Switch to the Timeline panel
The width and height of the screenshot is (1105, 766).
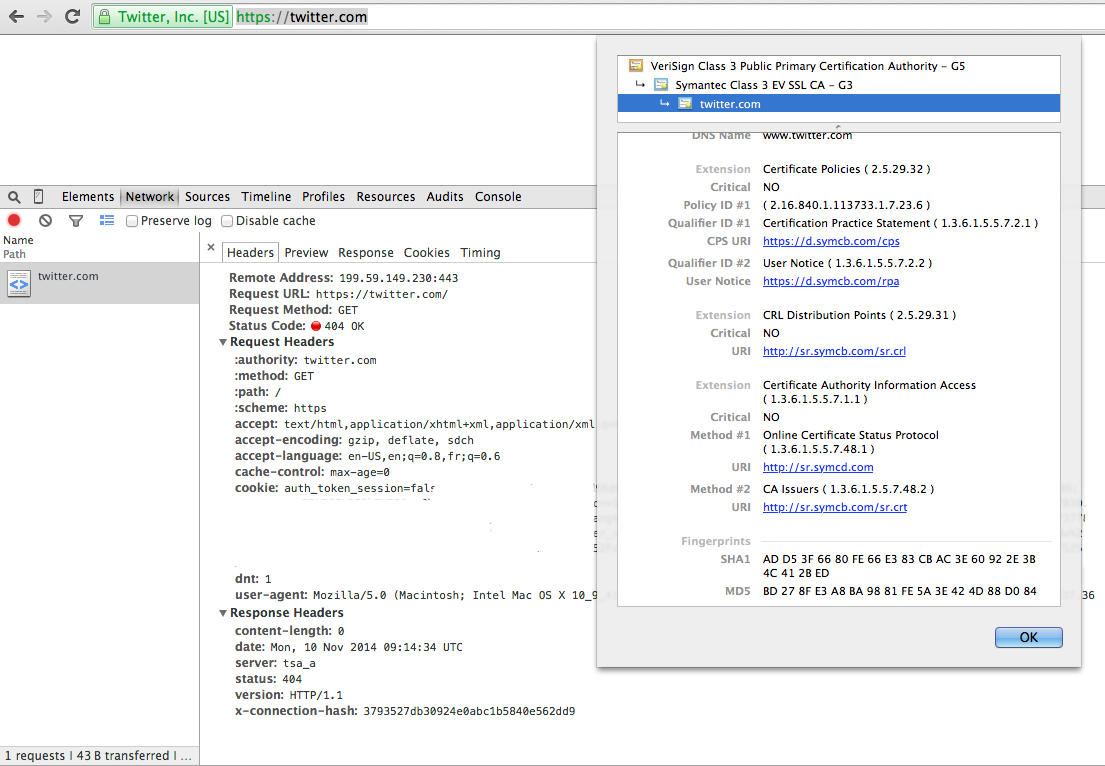tap(266, 197)
